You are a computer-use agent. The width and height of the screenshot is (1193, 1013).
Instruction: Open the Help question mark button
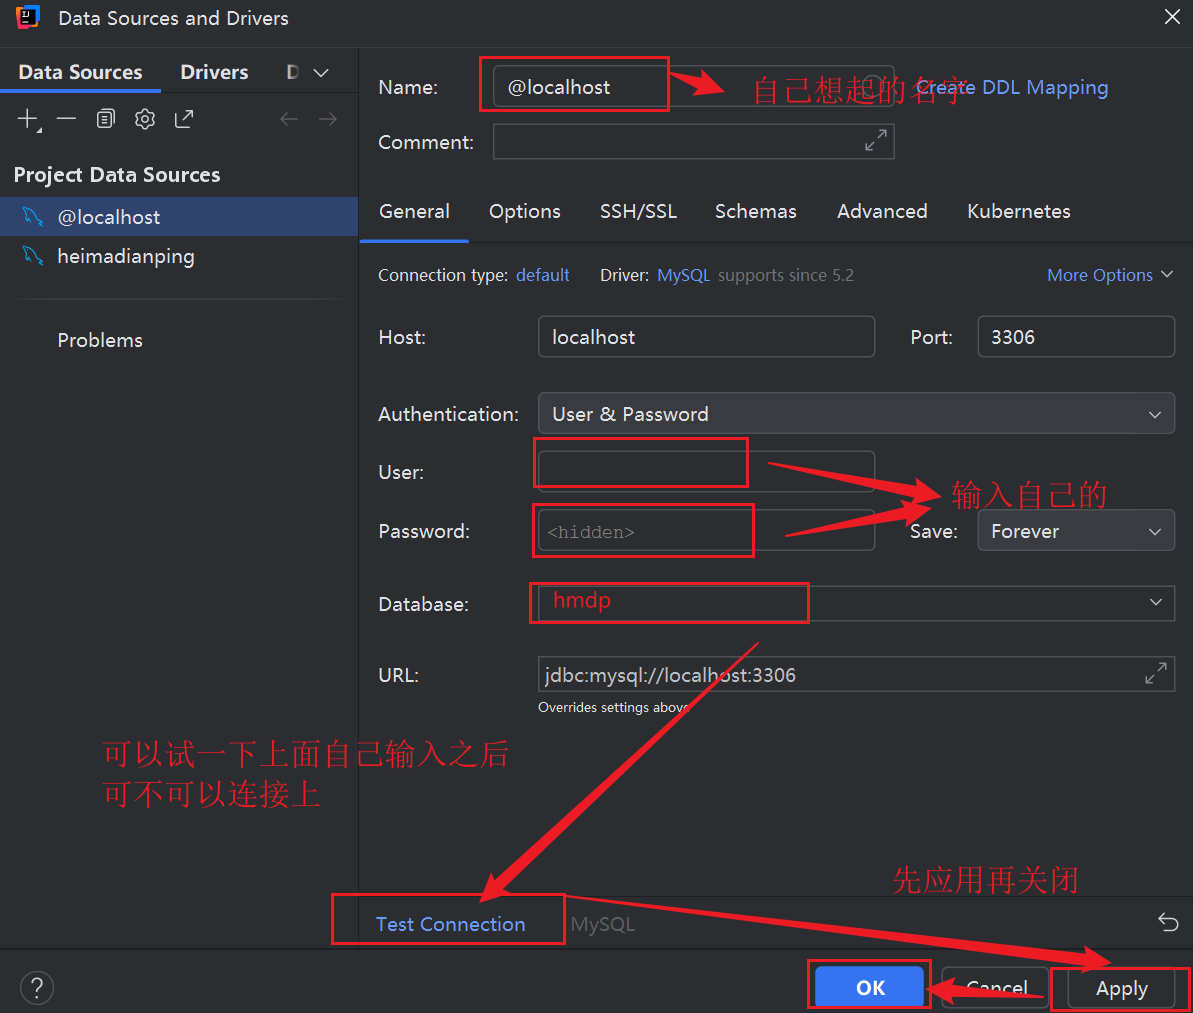(37, 988)
